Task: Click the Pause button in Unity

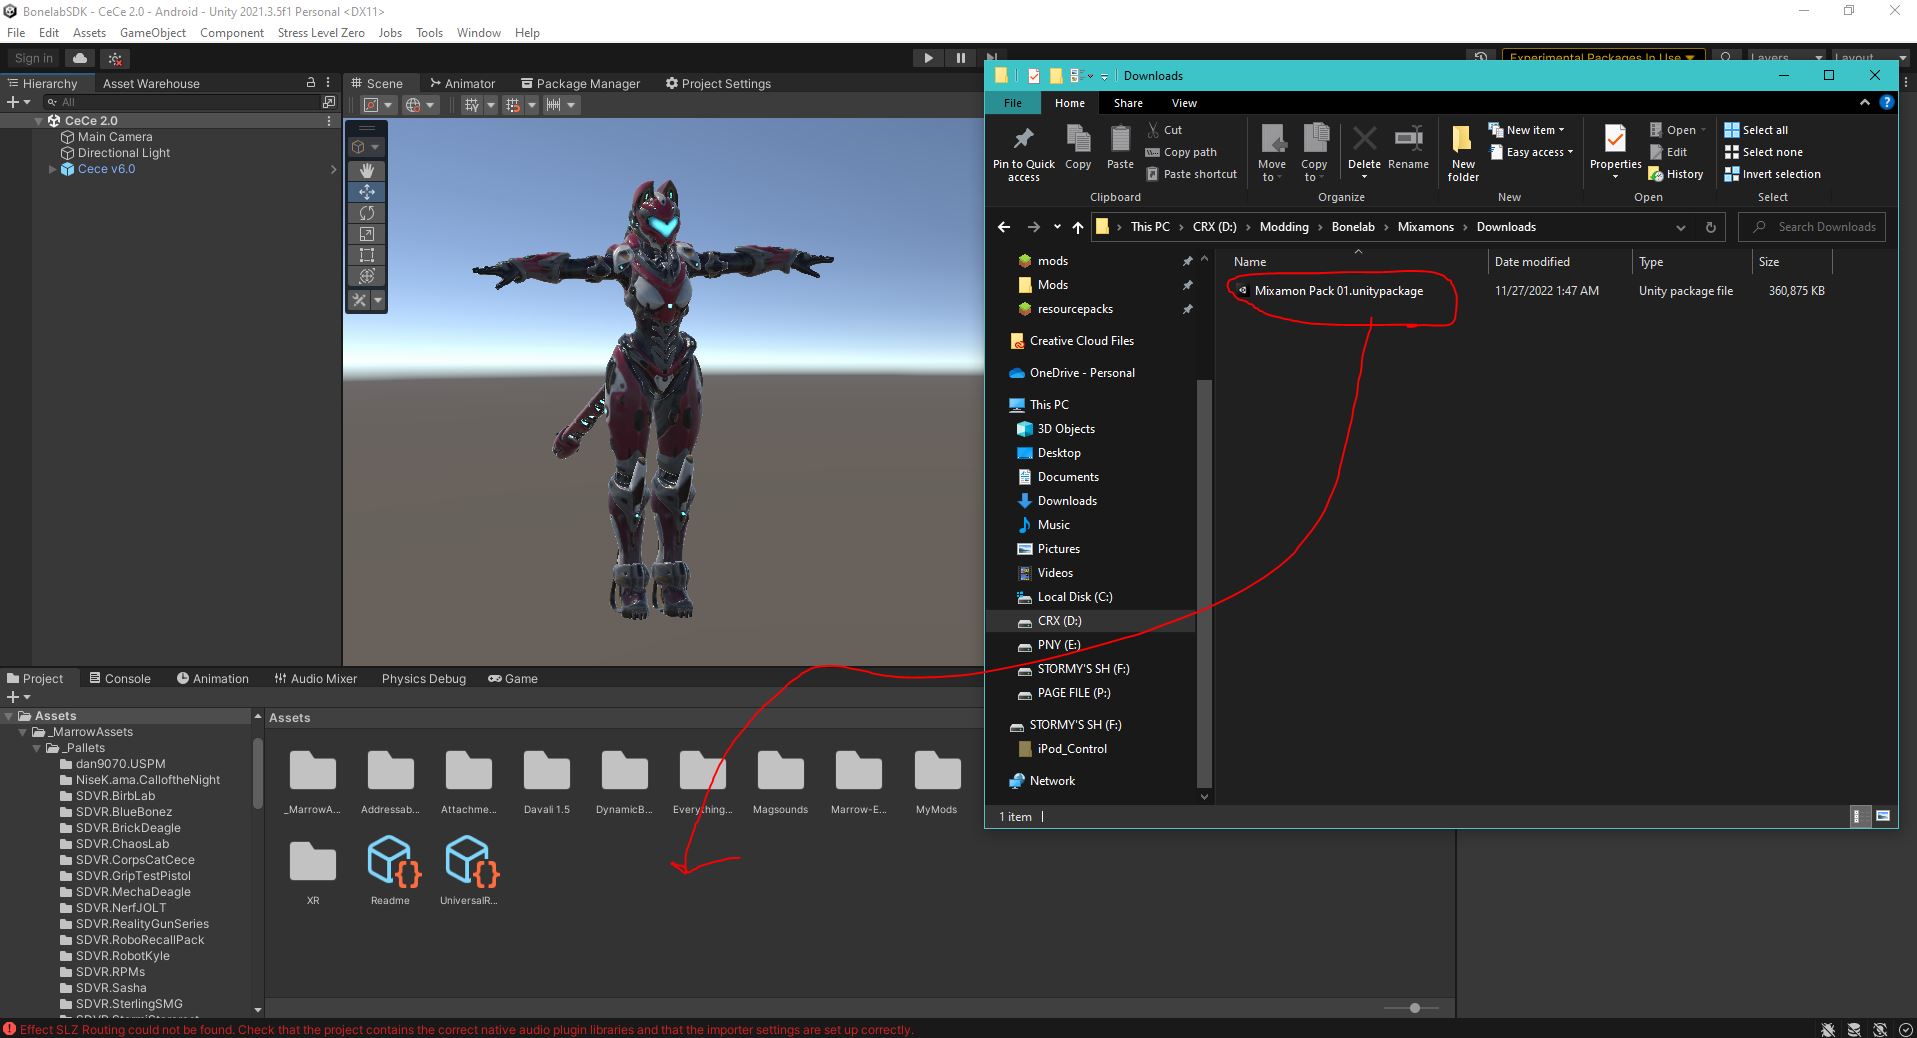Action: 961,58
